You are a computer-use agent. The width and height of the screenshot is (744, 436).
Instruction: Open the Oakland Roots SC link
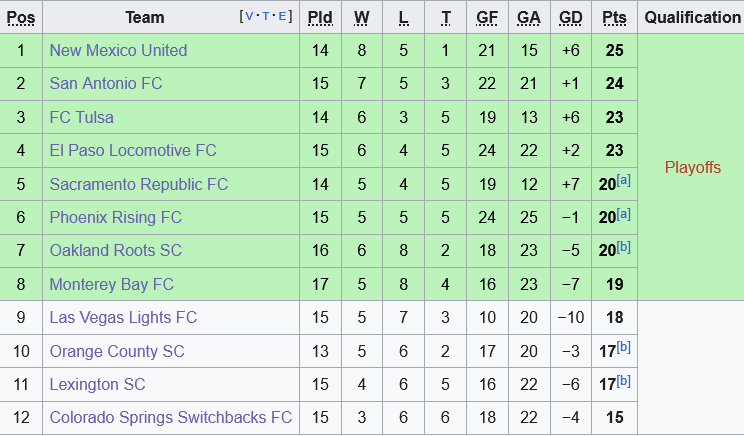(x=114, y=251)
